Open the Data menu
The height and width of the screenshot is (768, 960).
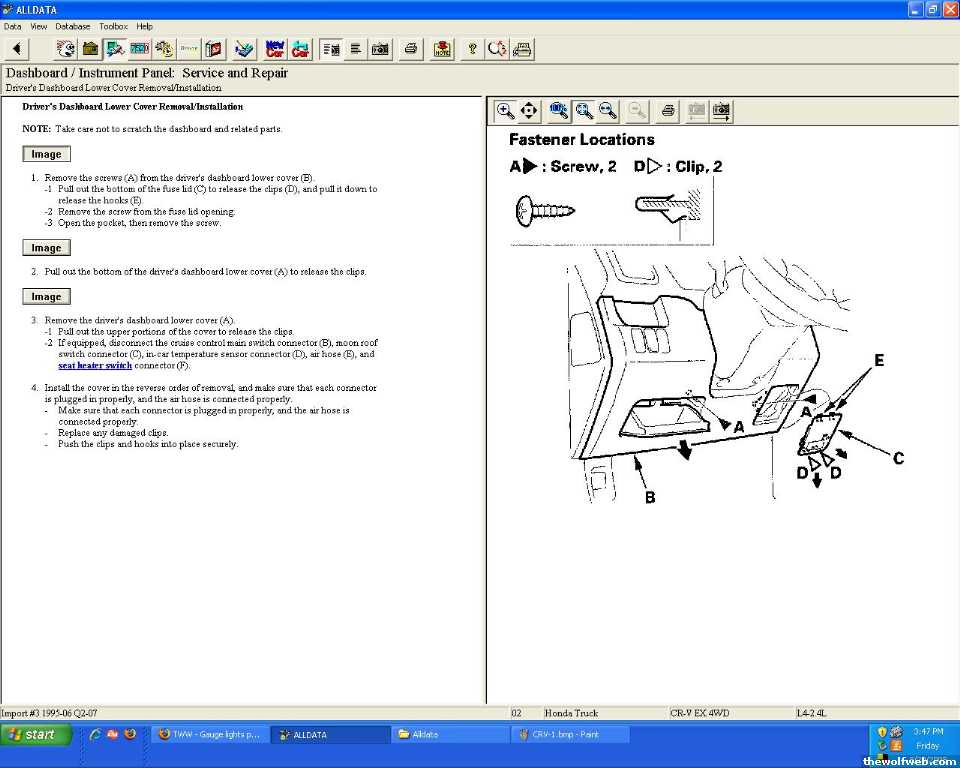tap(13, 26)
